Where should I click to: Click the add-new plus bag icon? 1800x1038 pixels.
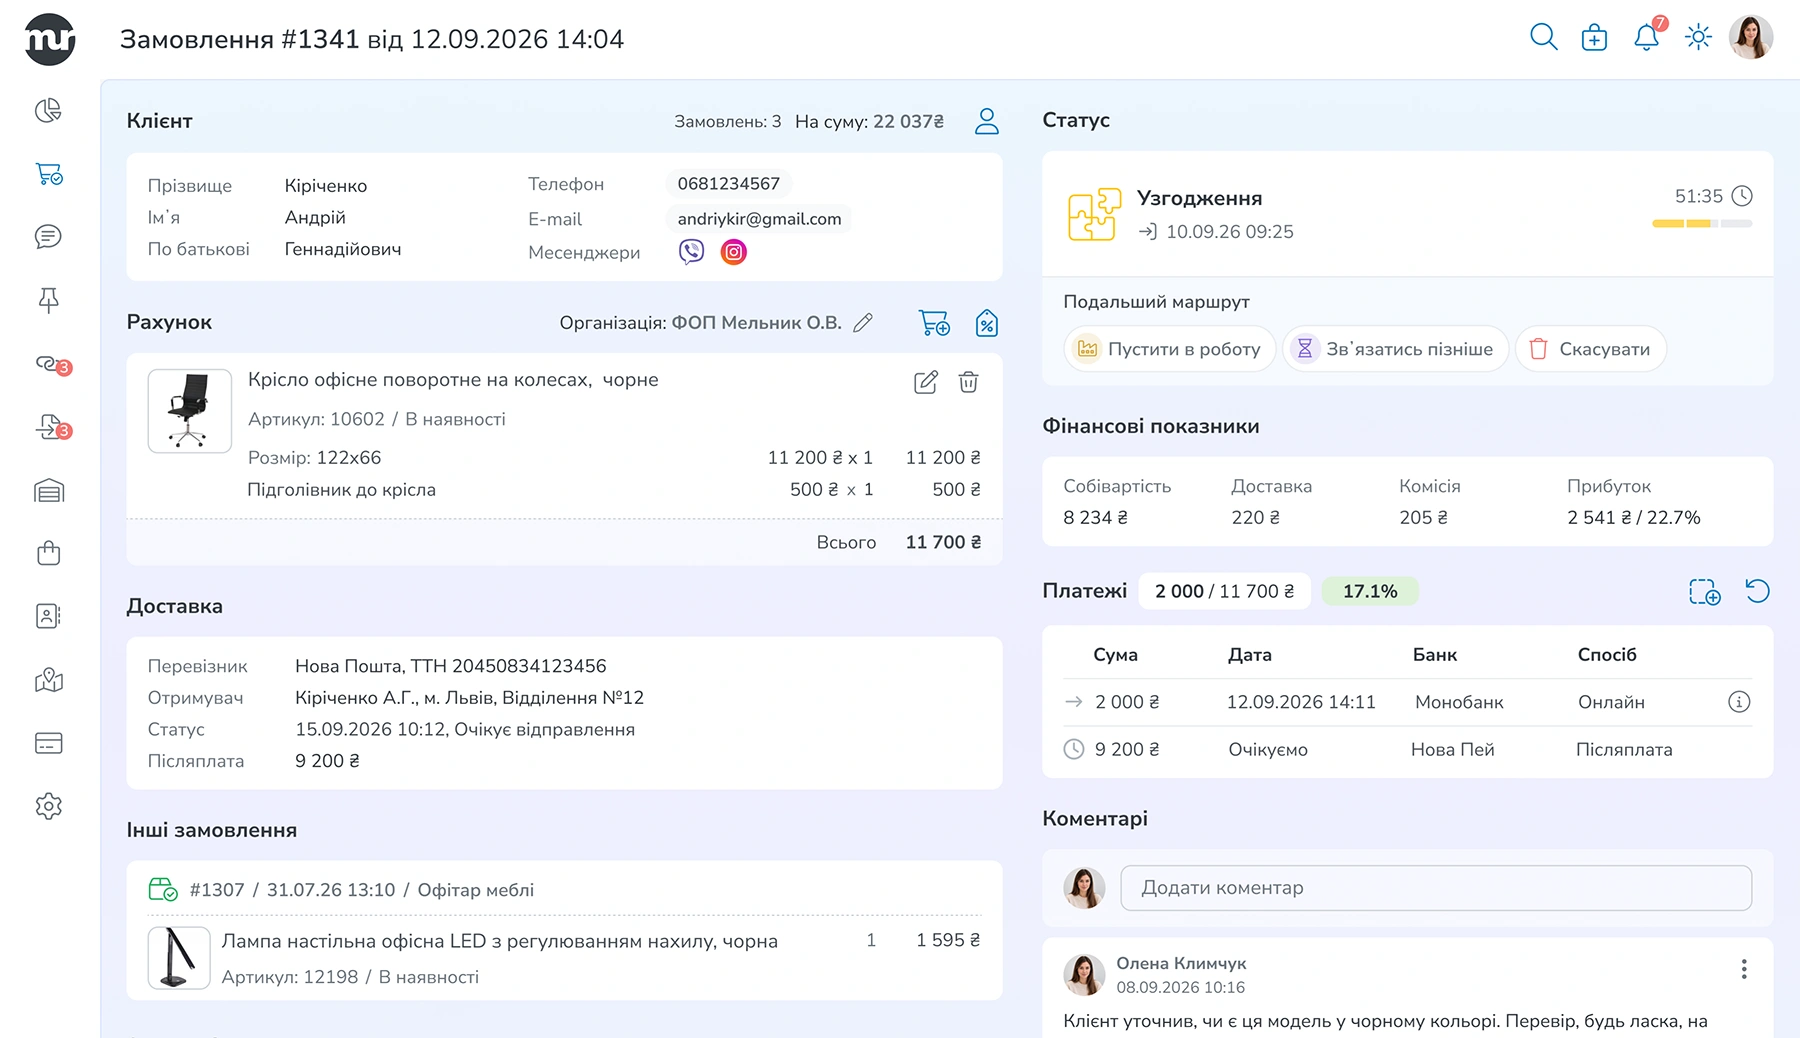(1594, 38)
